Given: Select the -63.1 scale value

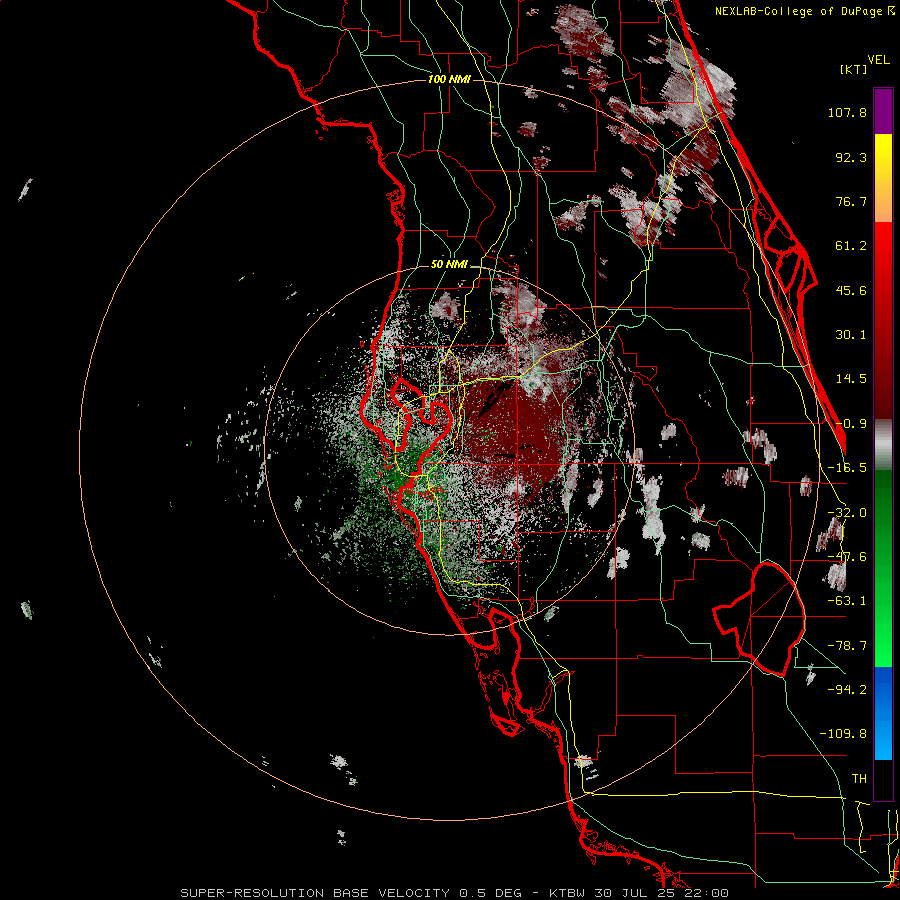Looking at the screenshot, I should pos(847,601).
